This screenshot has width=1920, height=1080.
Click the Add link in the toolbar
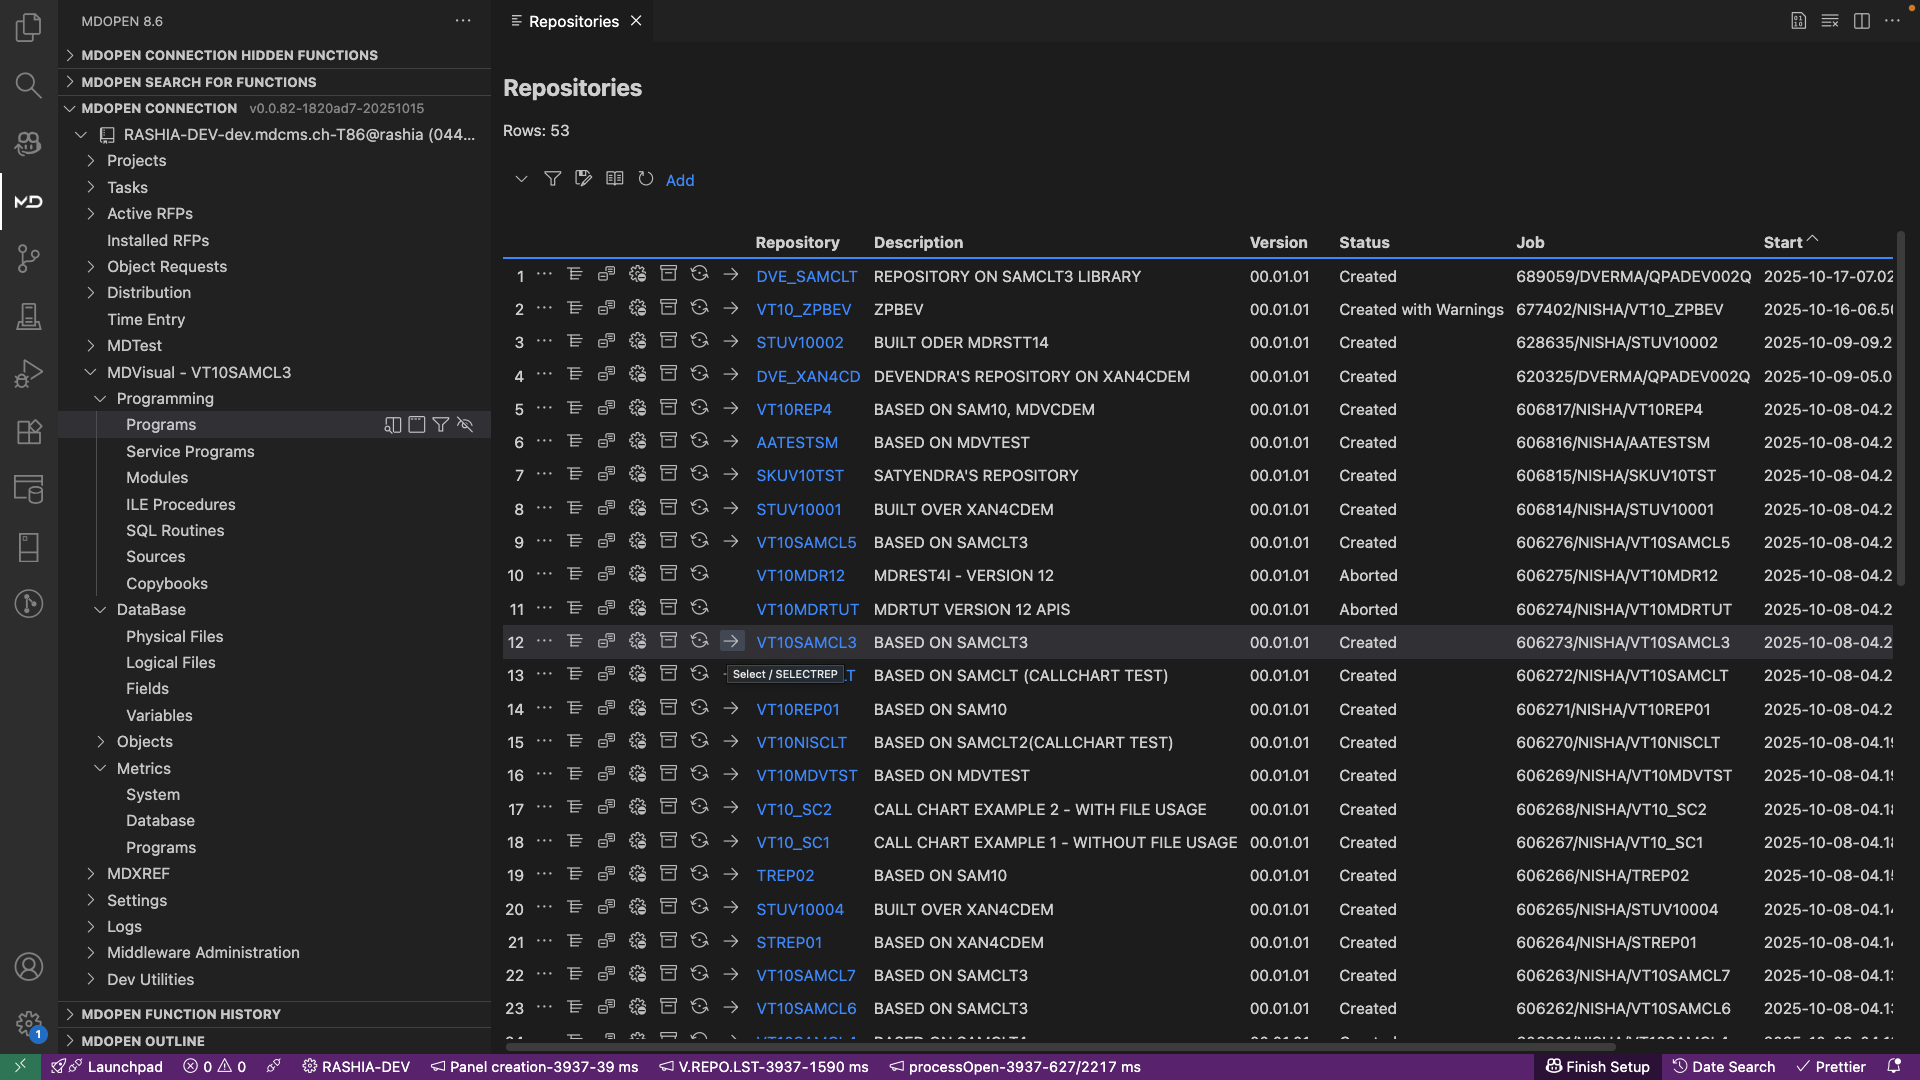point(680,180)
